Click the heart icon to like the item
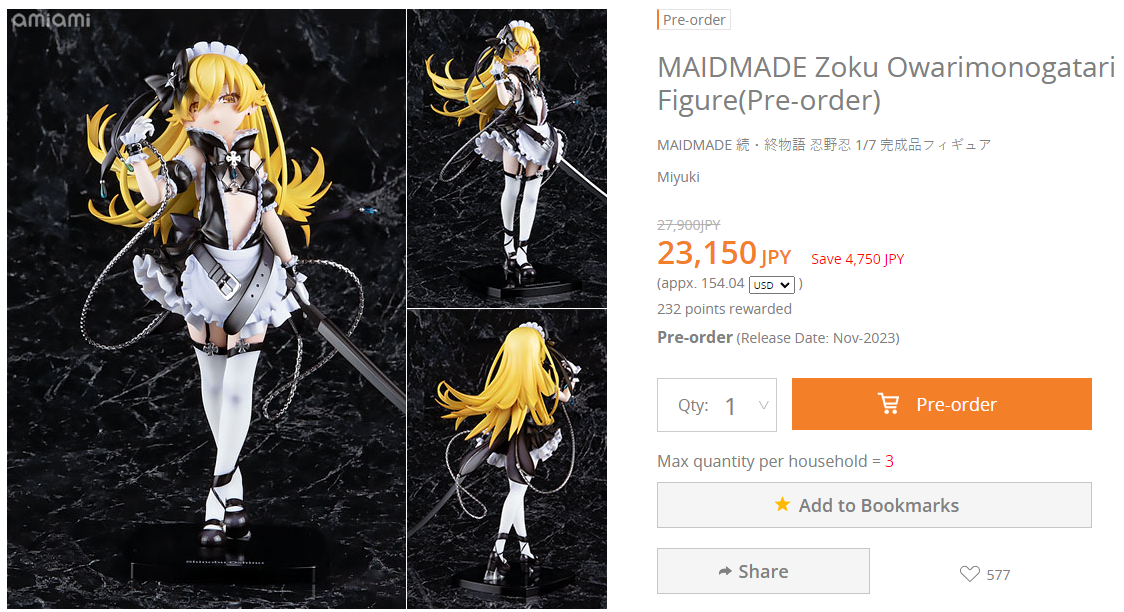Image resolution: width=1124 pixels, height=612 pixels. [x=969, y=574]
